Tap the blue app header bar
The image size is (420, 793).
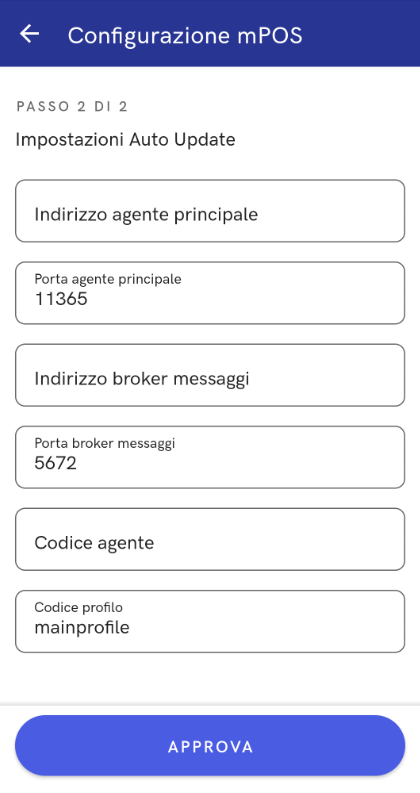(x=210, y=33)
